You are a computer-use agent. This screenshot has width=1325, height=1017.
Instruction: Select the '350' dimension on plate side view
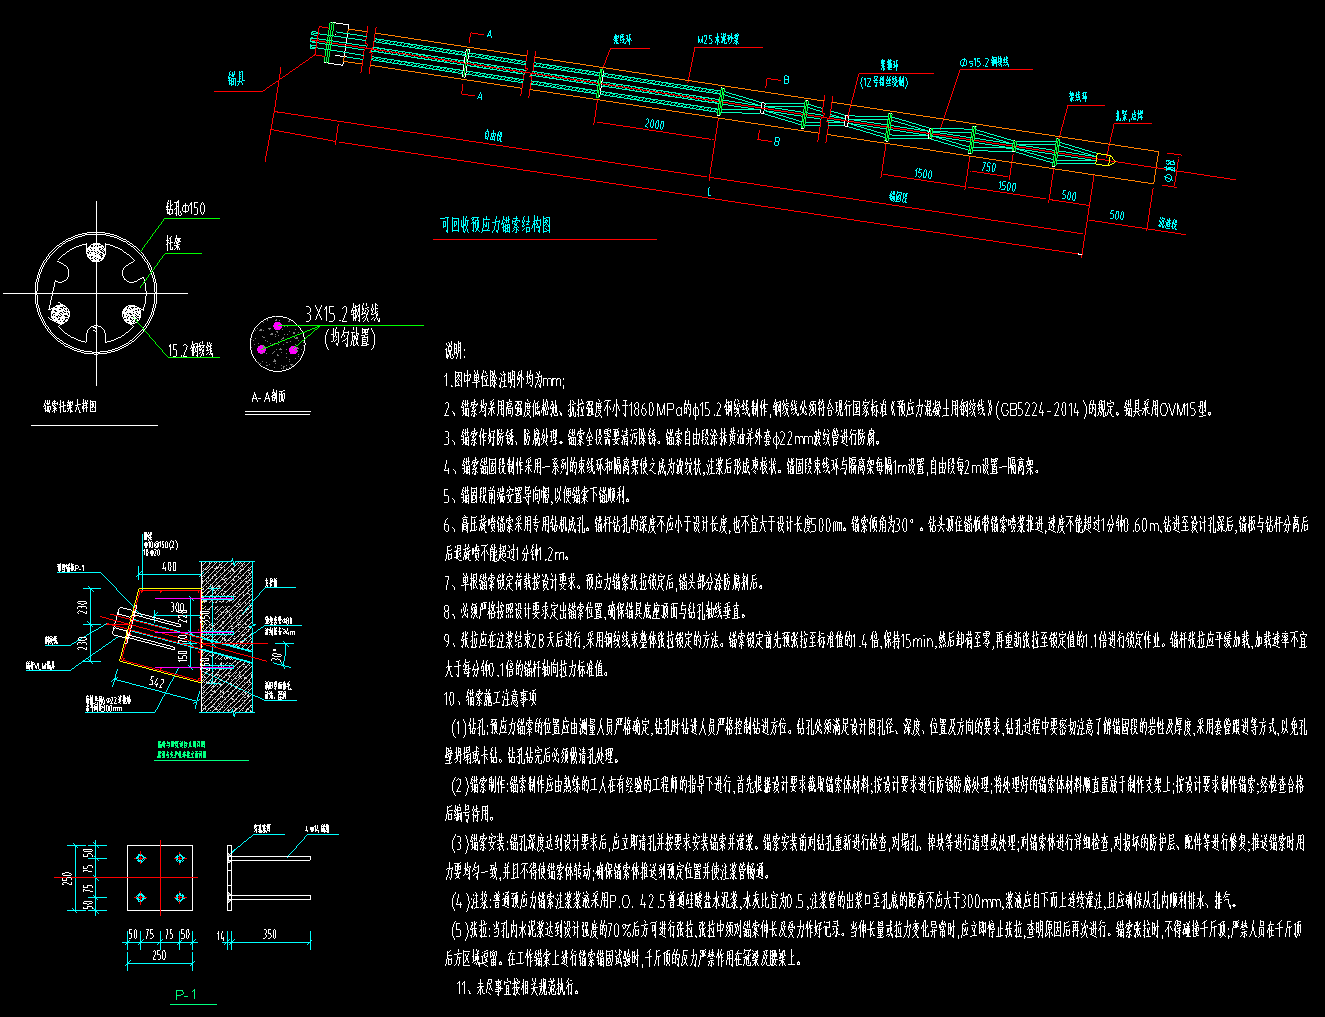tap(269, 934)
